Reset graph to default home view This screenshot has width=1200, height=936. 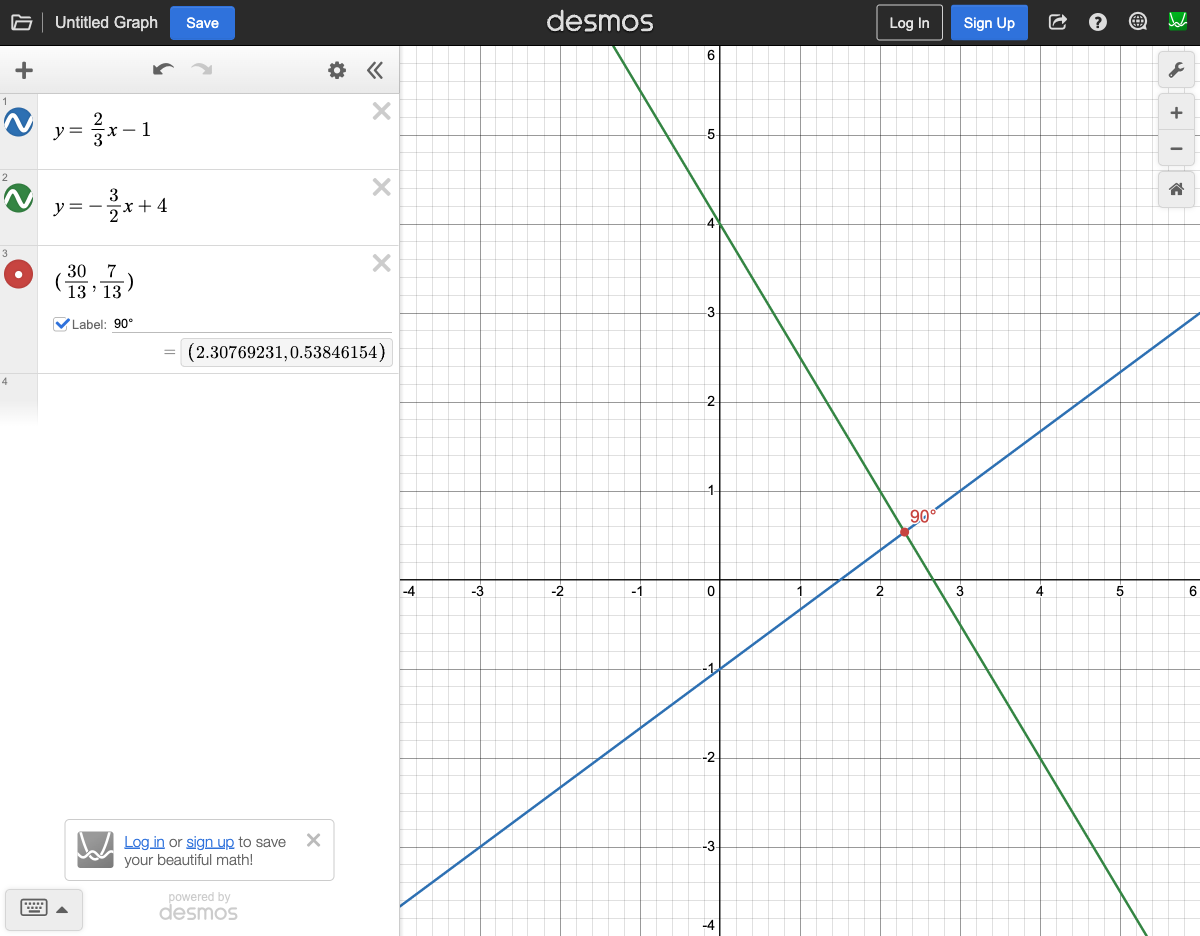click(x=1177, y=189)
